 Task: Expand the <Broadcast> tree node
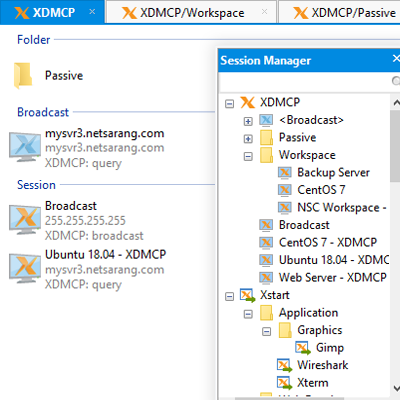(248, 121)
